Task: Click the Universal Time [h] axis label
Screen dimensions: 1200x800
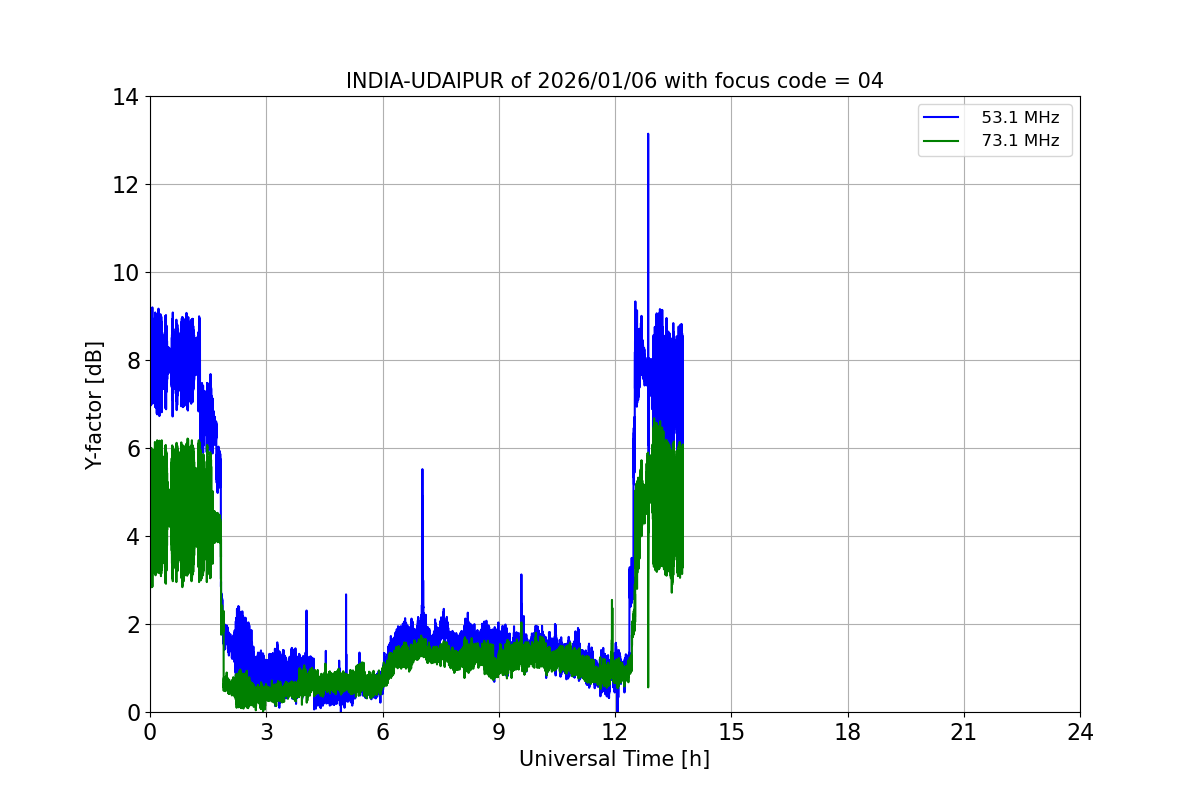Action: tap(614, 760)
